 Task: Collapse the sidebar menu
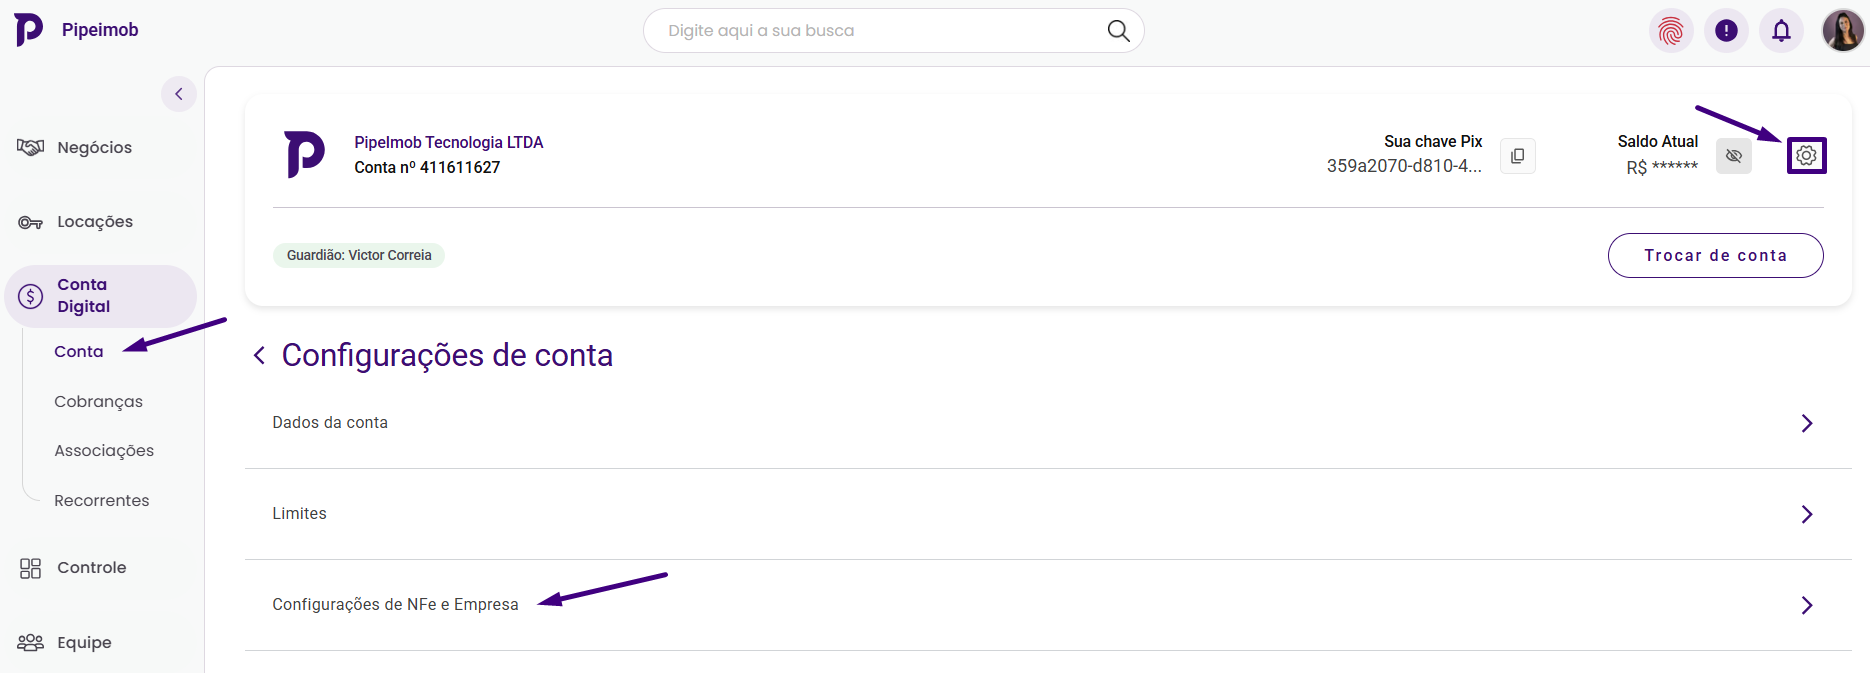pyautogui.click(x=179, y=94)
